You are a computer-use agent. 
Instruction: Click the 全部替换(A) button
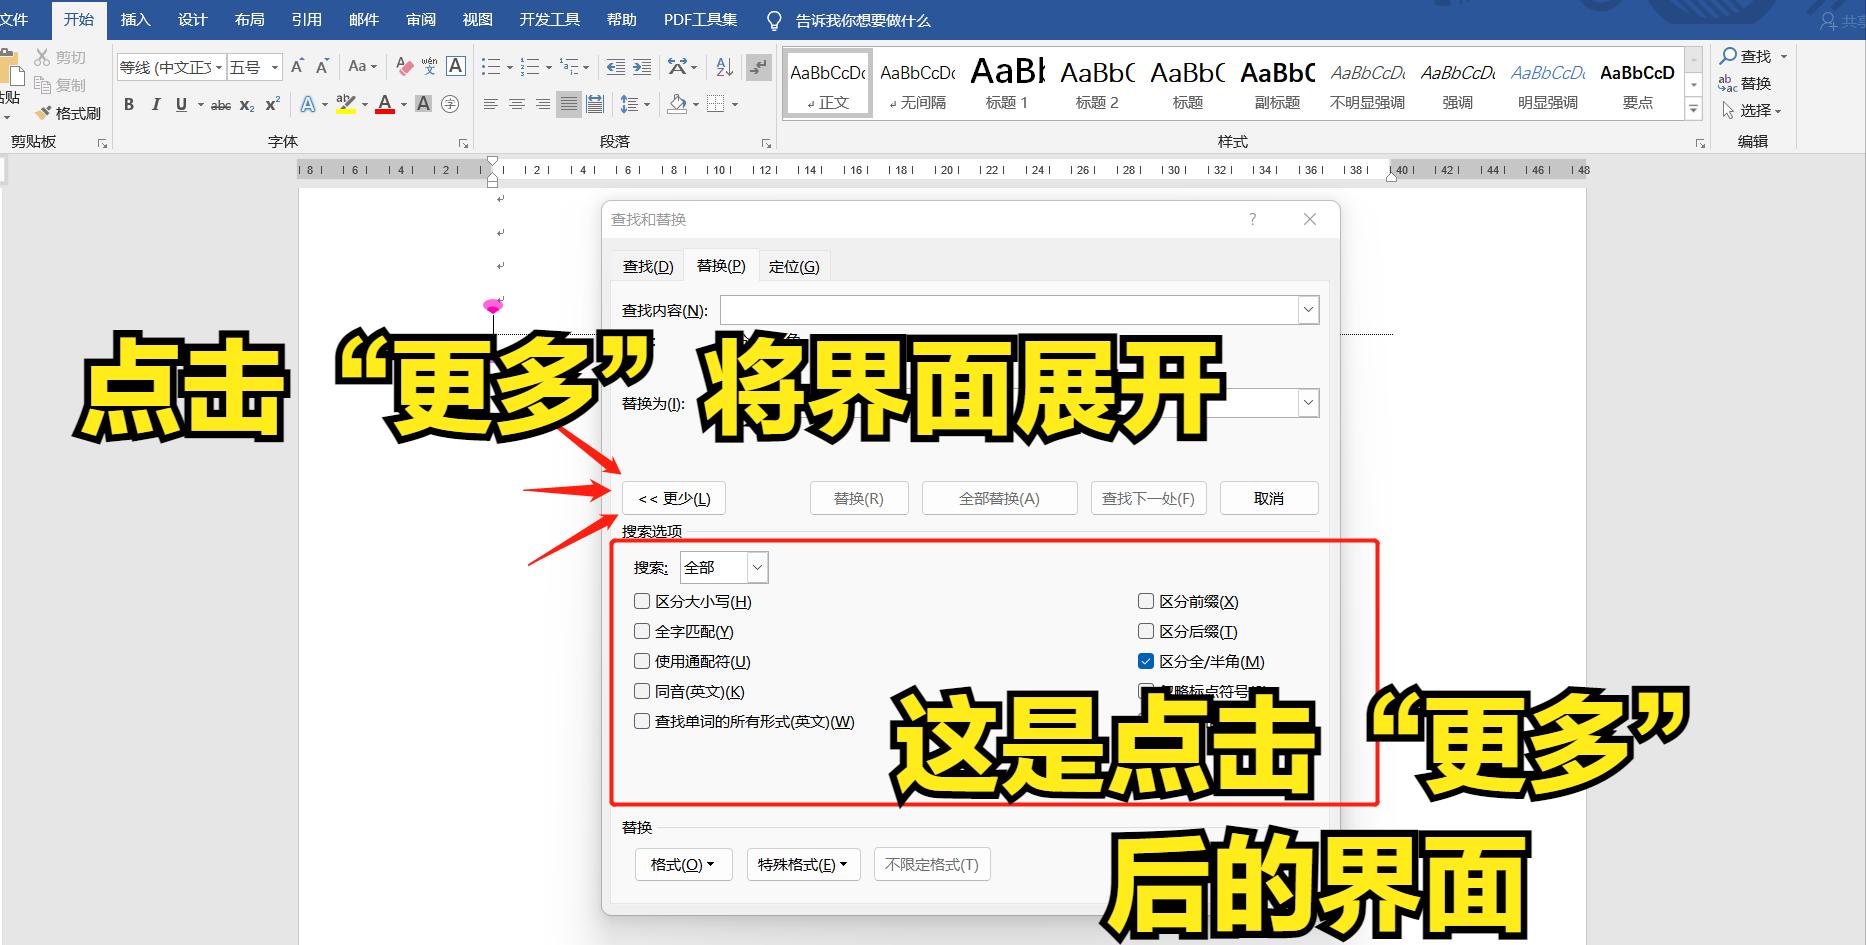tap(998, 498)
